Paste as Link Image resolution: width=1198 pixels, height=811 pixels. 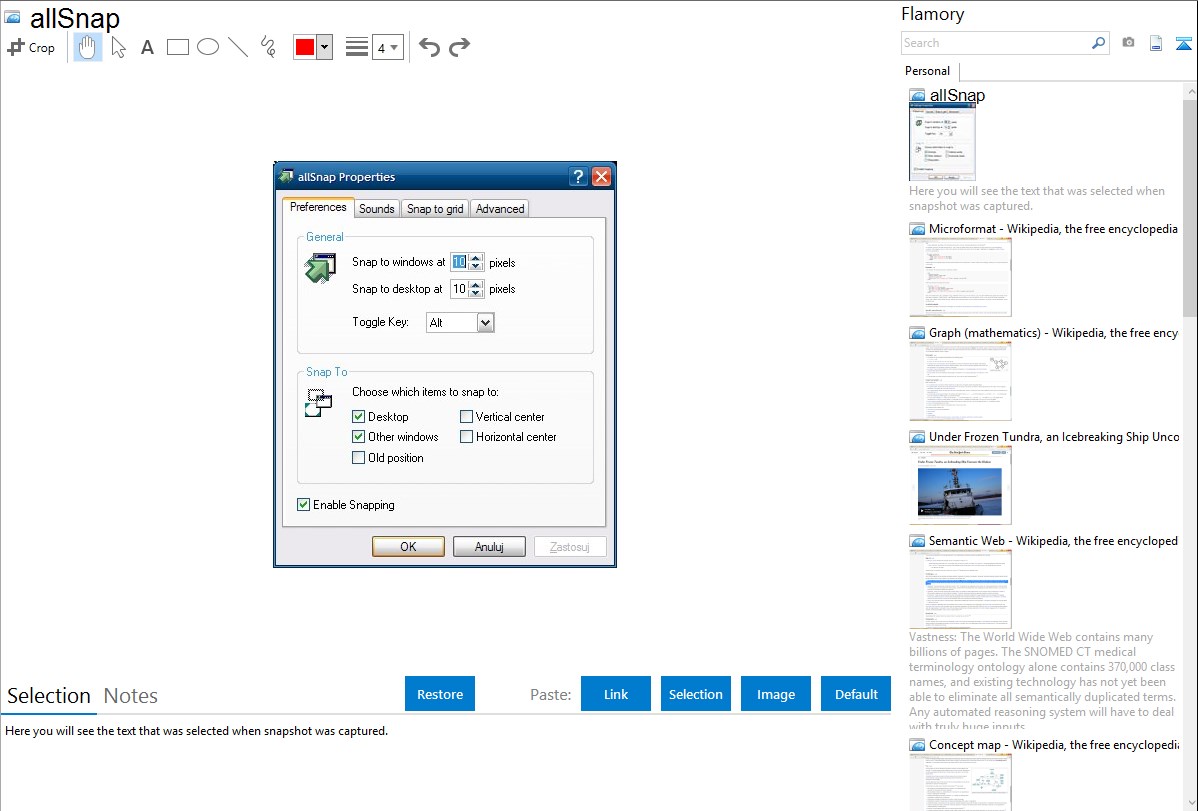616,694
